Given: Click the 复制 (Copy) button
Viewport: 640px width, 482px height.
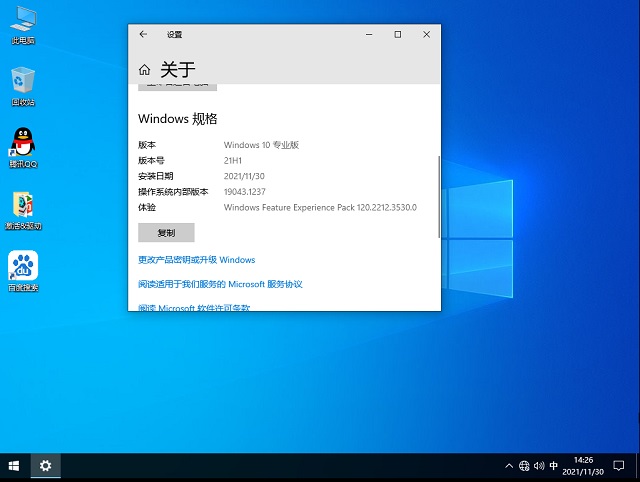Looking at the screenshot, I should [x=166, y=232].
